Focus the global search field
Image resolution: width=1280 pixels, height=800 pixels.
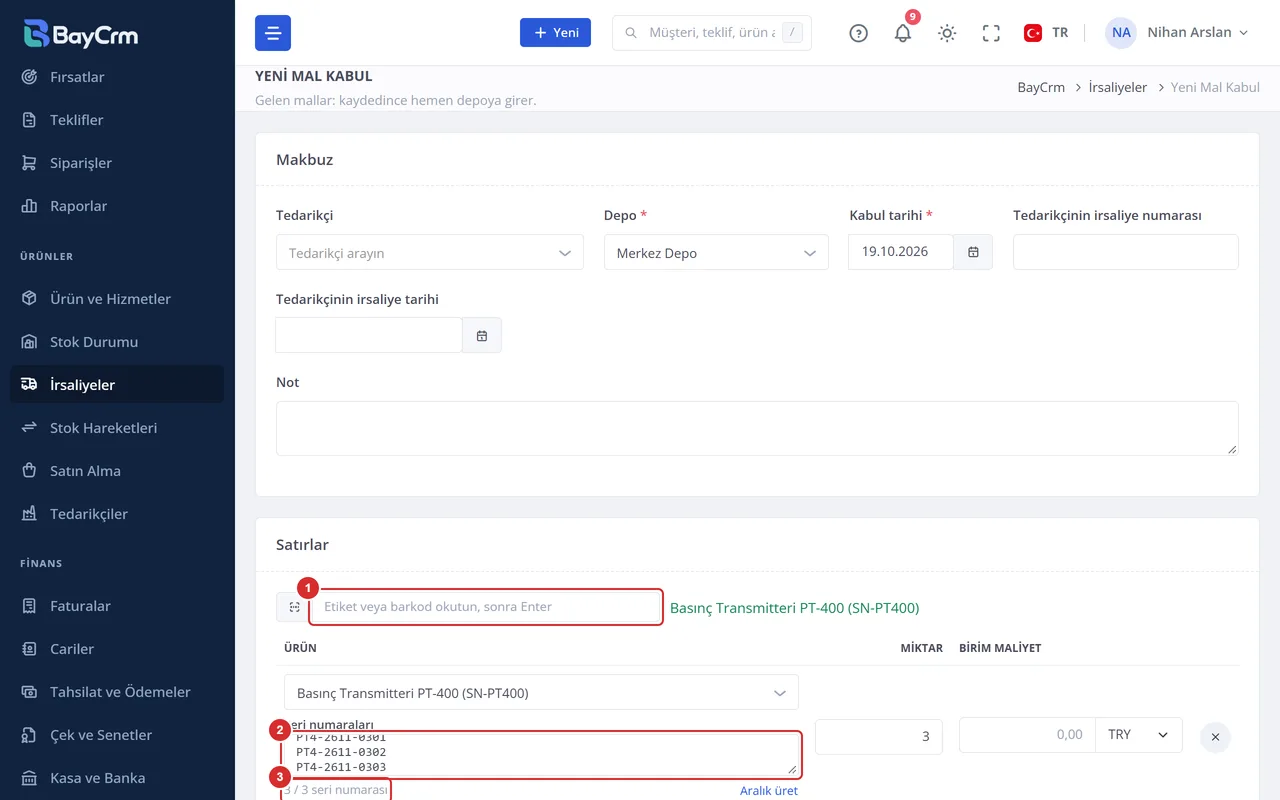(711, 33)
